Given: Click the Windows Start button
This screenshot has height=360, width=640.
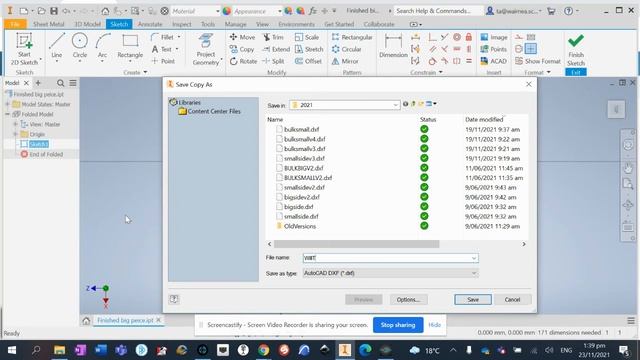Looking at the screenshot, I should [12, 350].
